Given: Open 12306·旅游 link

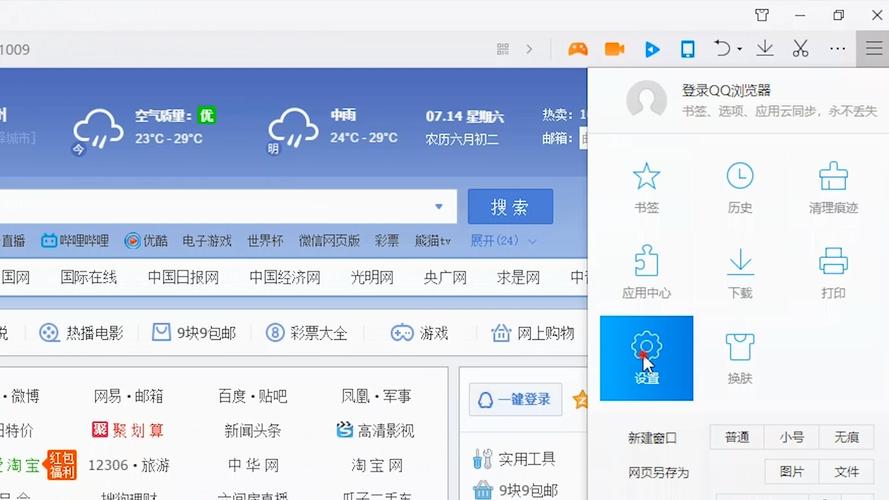Looking at the screenshot, I should click(x=129, y=465).
